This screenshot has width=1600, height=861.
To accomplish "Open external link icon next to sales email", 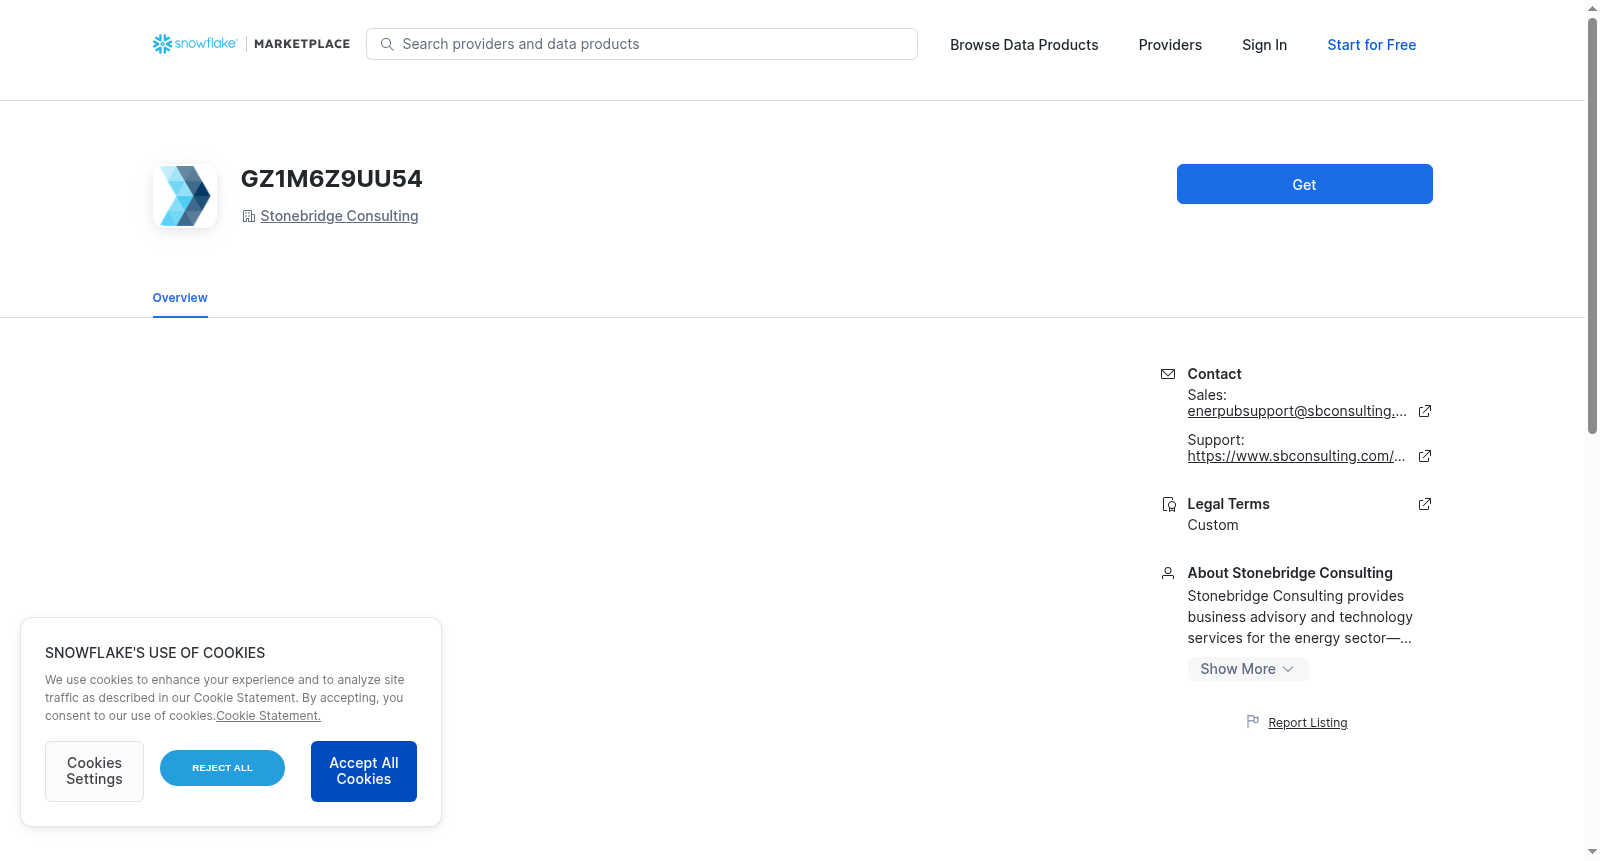I will tap(1425, 411).
